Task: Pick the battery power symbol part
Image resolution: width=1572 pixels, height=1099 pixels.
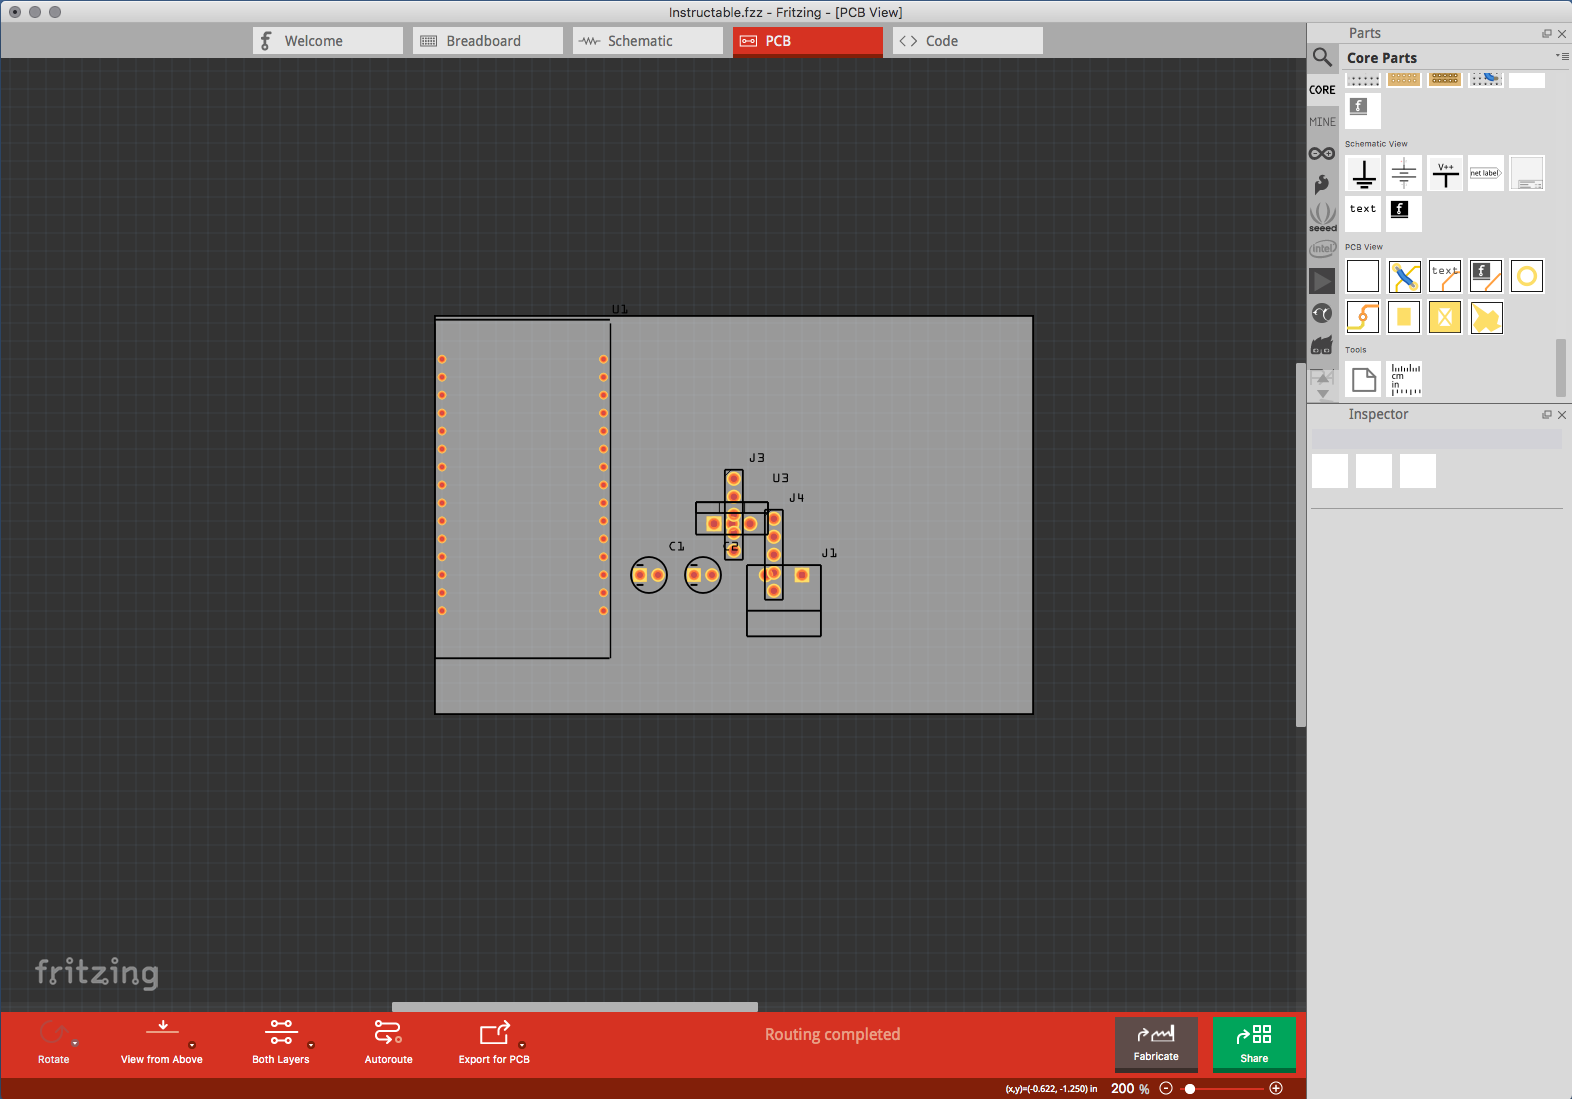Action: pyautogui.click(x=1404, y=174)
